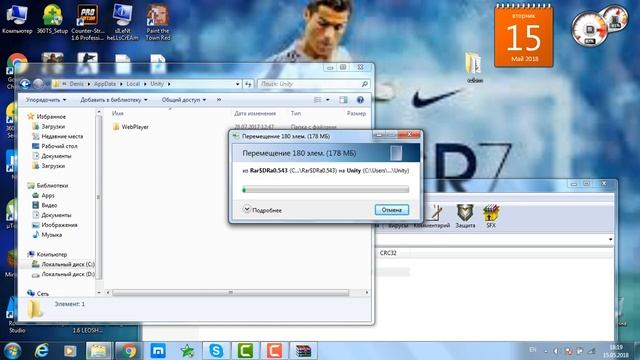Change the view mode icon in the Explorer toolbar
Viewport: 640px width, 360px height.
318,100
